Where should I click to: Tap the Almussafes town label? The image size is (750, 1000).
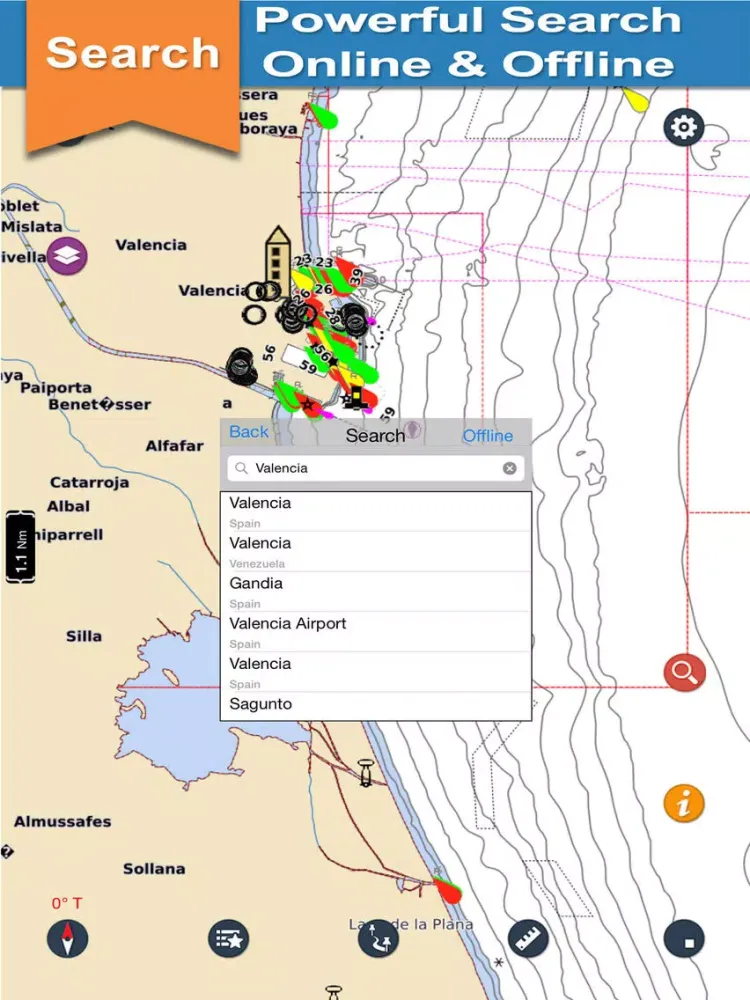(x=62, y=821)
